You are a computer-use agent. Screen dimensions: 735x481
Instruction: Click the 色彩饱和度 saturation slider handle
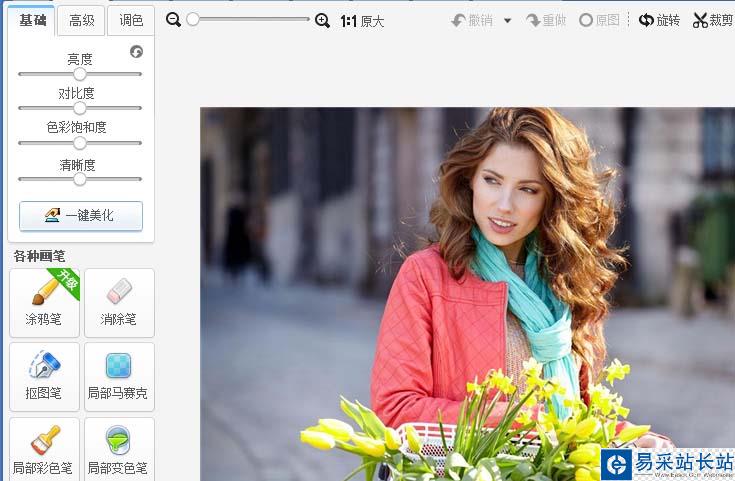pos(80,143)
